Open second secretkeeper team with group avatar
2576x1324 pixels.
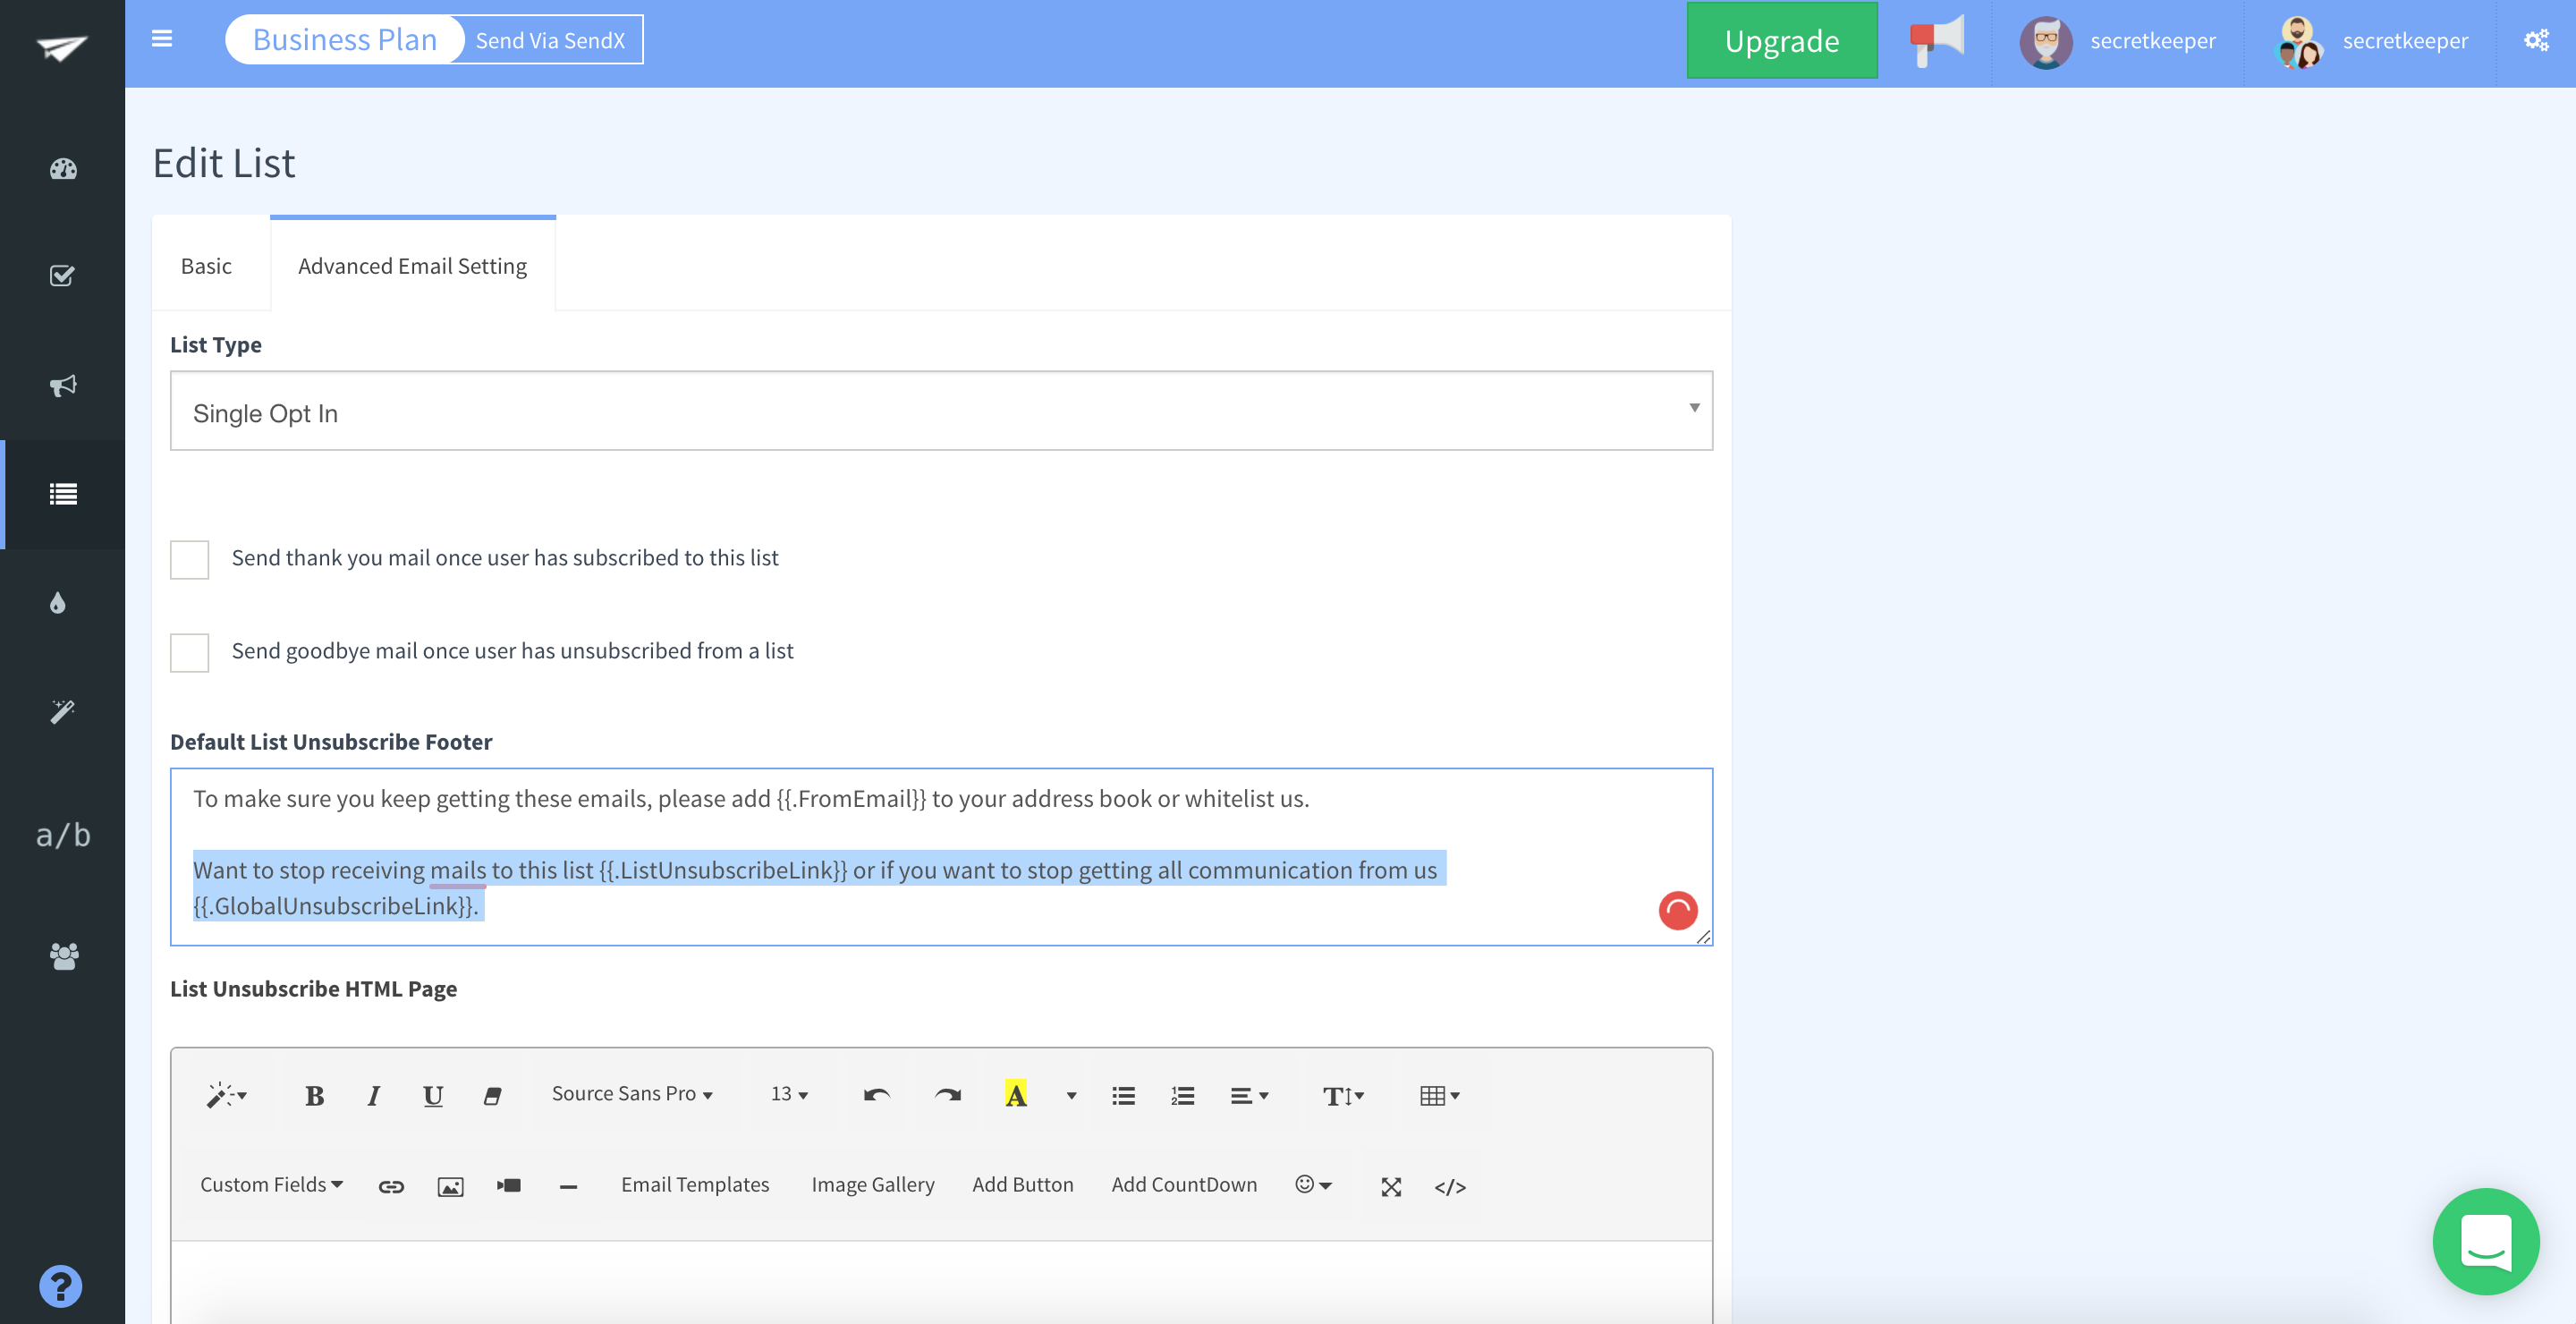(2369, 41)
